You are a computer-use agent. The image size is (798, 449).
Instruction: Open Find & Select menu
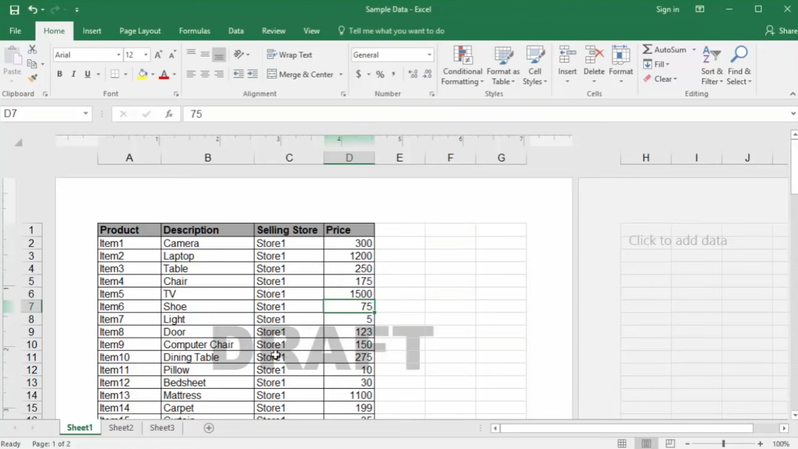(x=739, y=66)
